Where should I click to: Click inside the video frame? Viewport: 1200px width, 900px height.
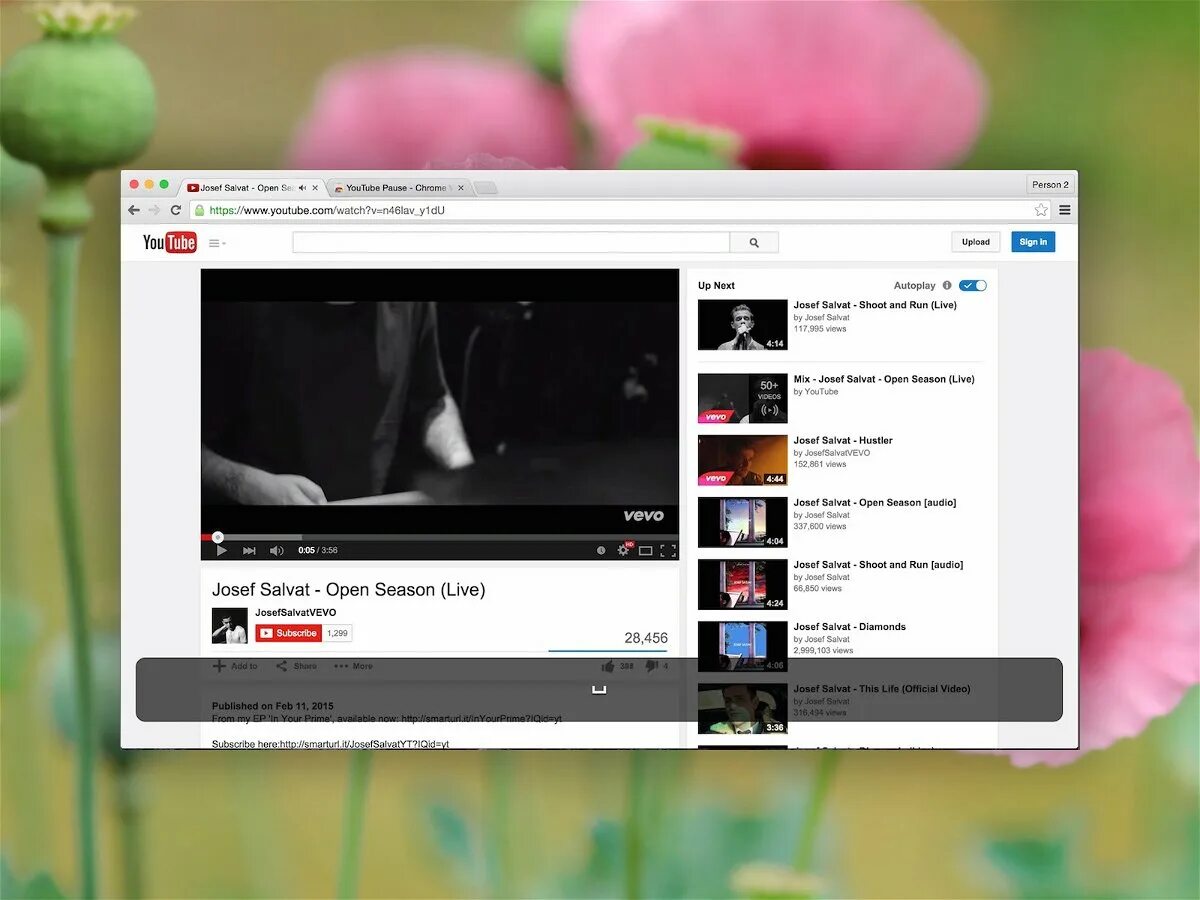point(440,401)
